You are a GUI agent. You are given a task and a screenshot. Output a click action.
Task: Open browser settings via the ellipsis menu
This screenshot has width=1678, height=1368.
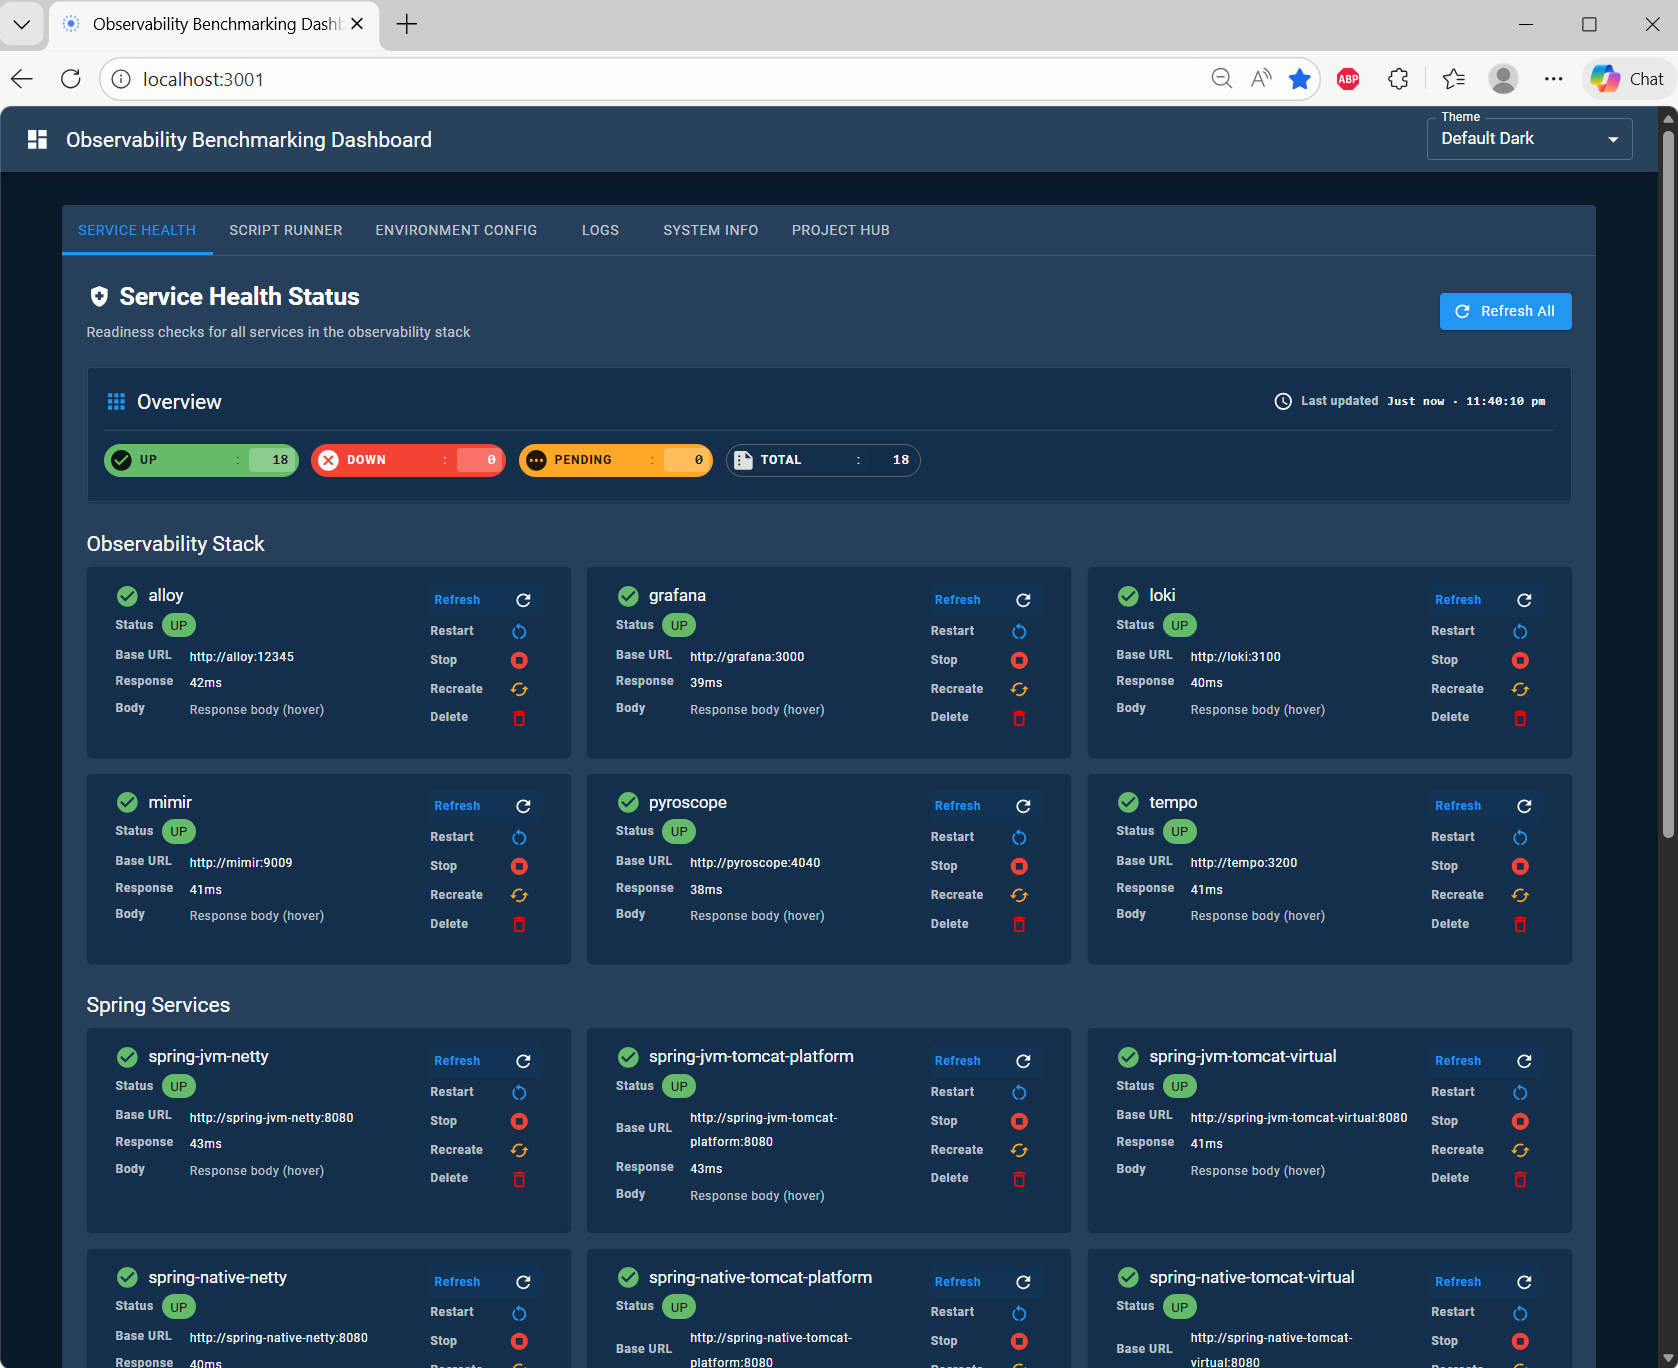[1554, 78]
